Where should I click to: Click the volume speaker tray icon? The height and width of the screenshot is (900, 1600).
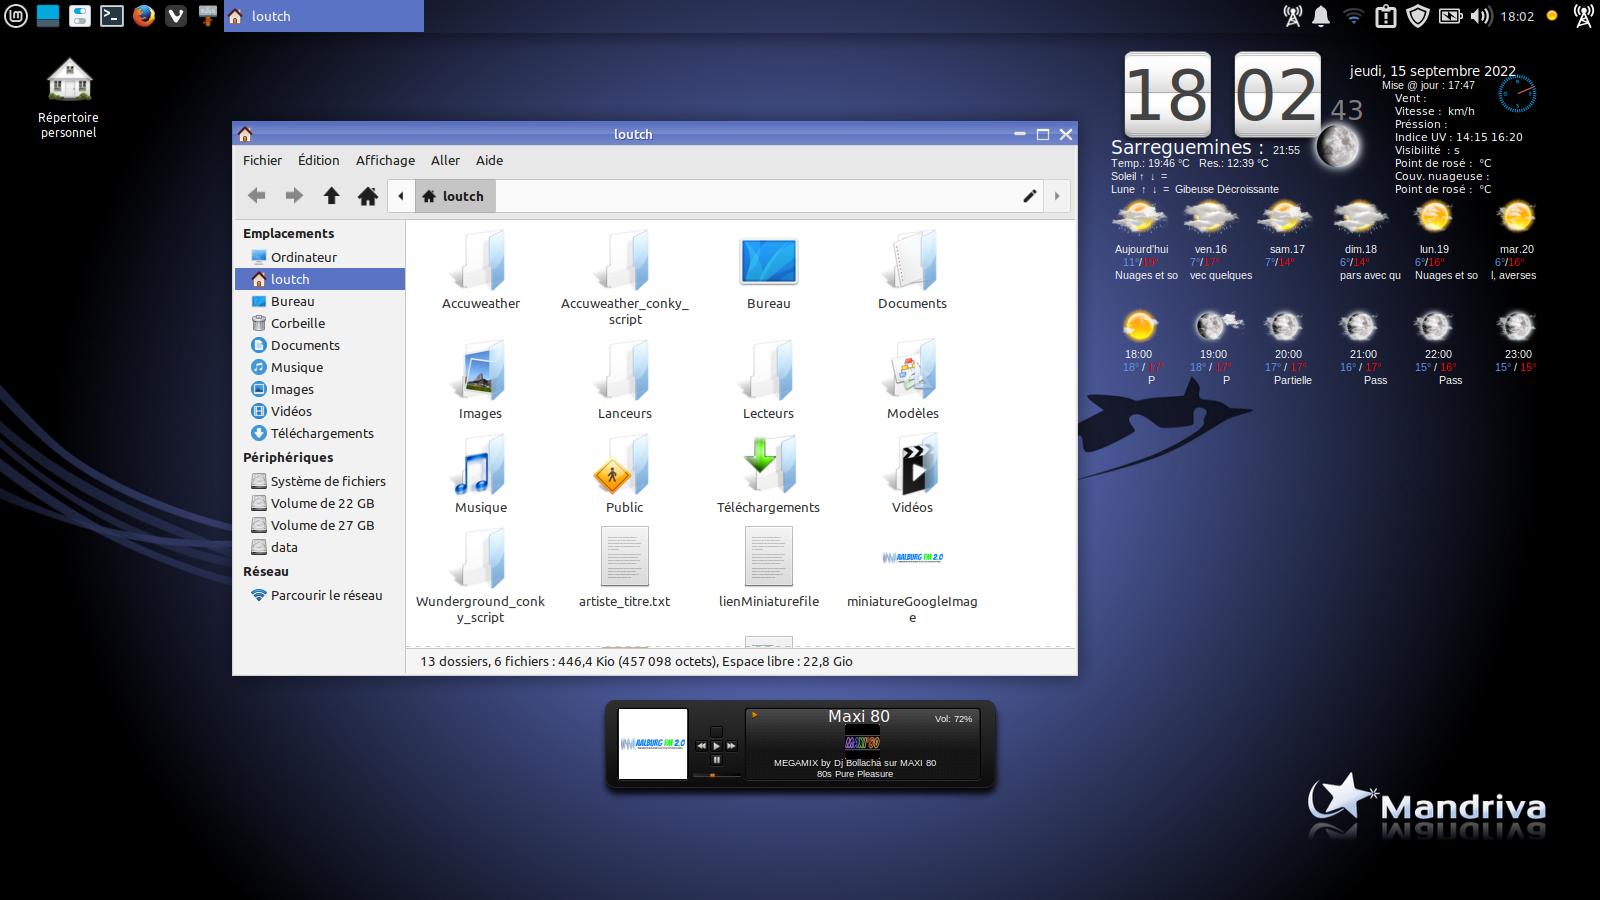(1481, 16)
